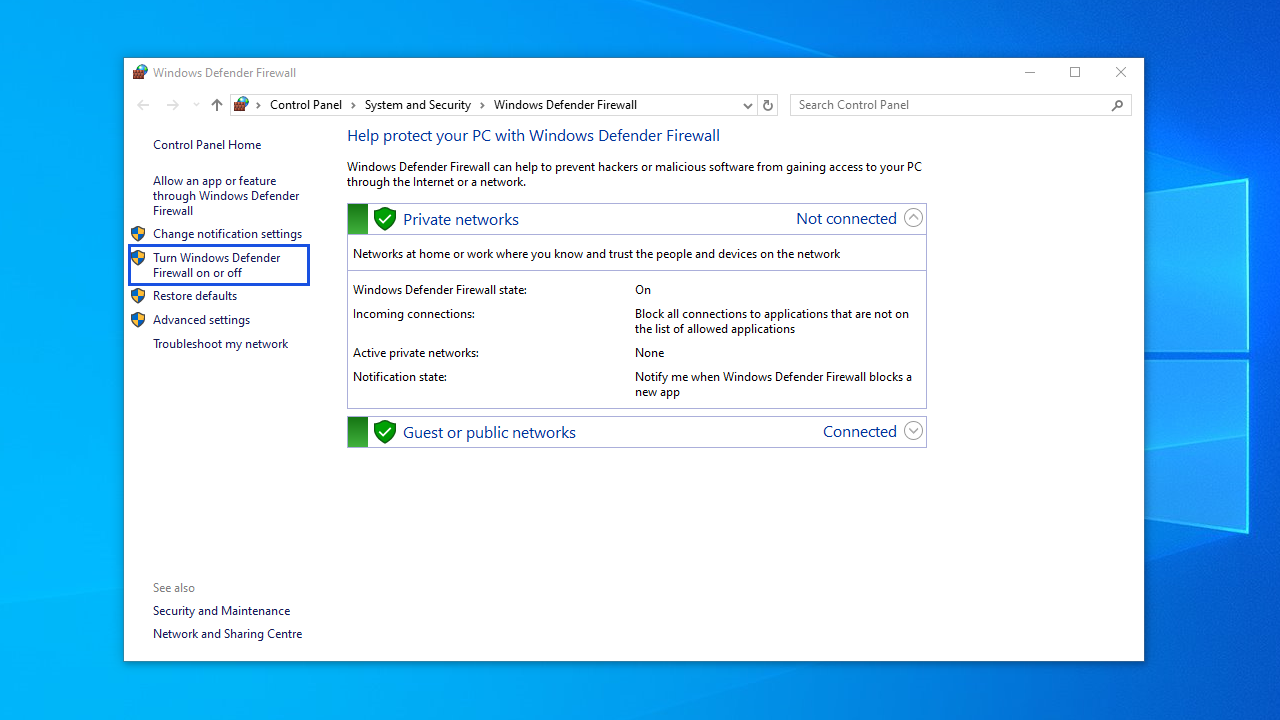Open Control Panel Home
1280x720 pixels.
(207, 145)
